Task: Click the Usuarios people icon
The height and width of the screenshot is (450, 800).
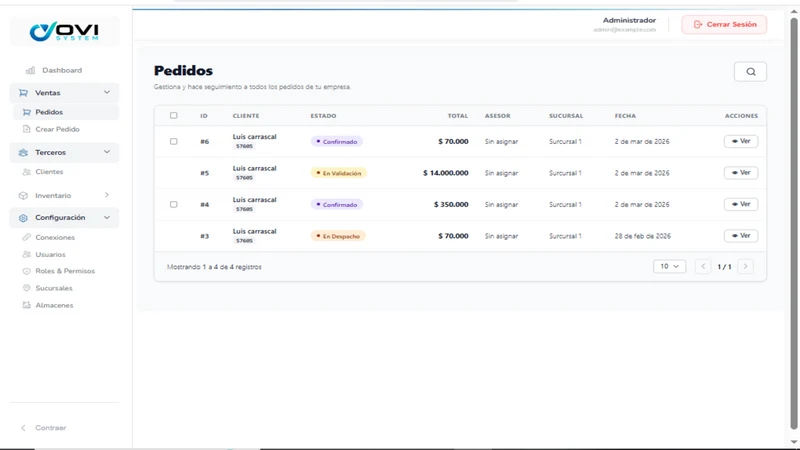Action: point(27,254)
